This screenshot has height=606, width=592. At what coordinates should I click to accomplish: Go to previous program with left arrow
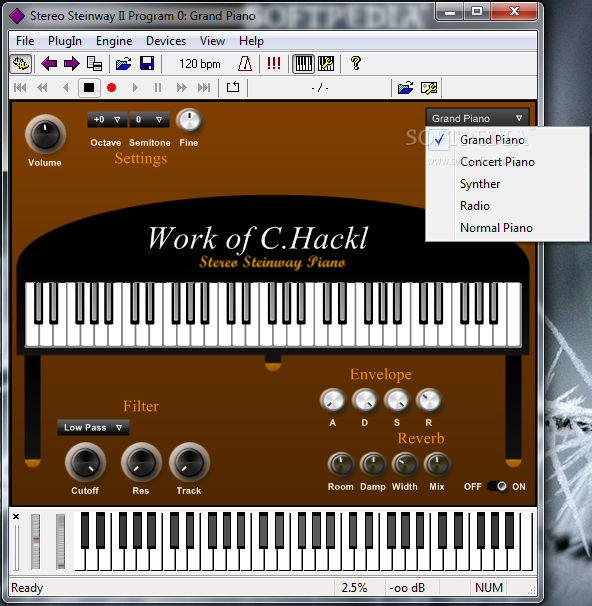(49, 64)
